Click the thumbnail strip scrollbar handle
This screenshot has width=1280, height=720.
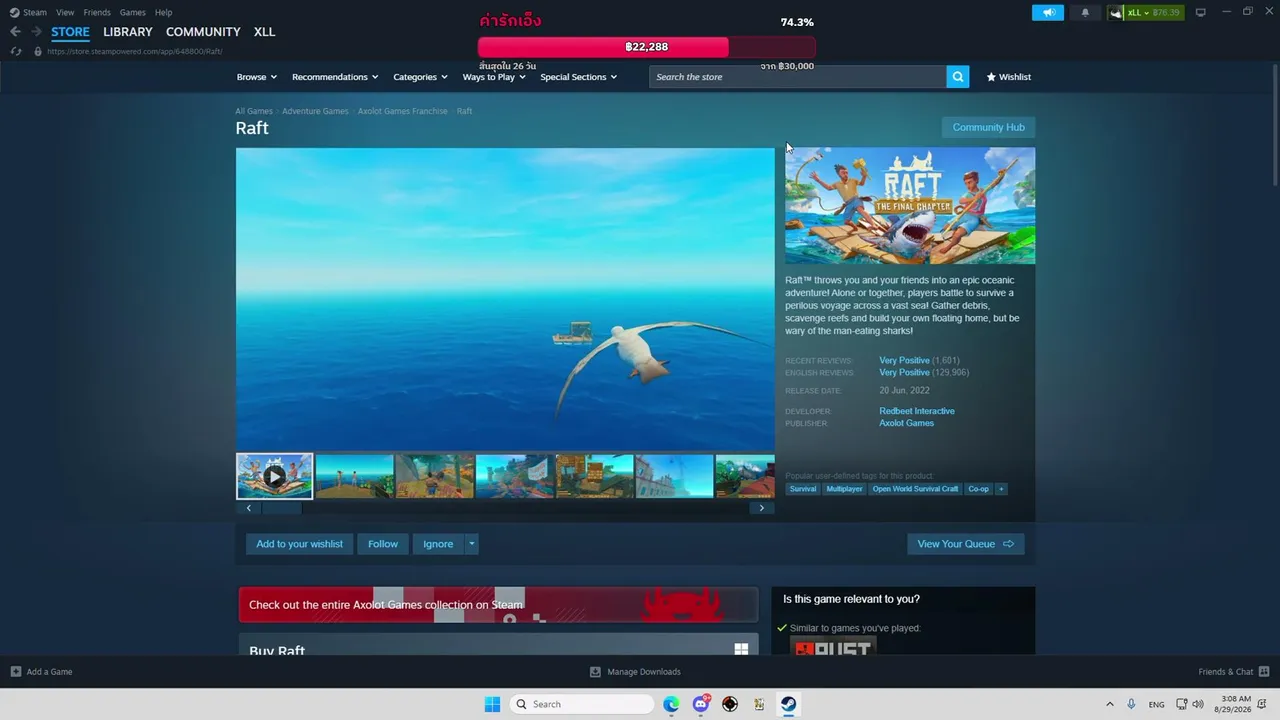(x=281, y=508)
